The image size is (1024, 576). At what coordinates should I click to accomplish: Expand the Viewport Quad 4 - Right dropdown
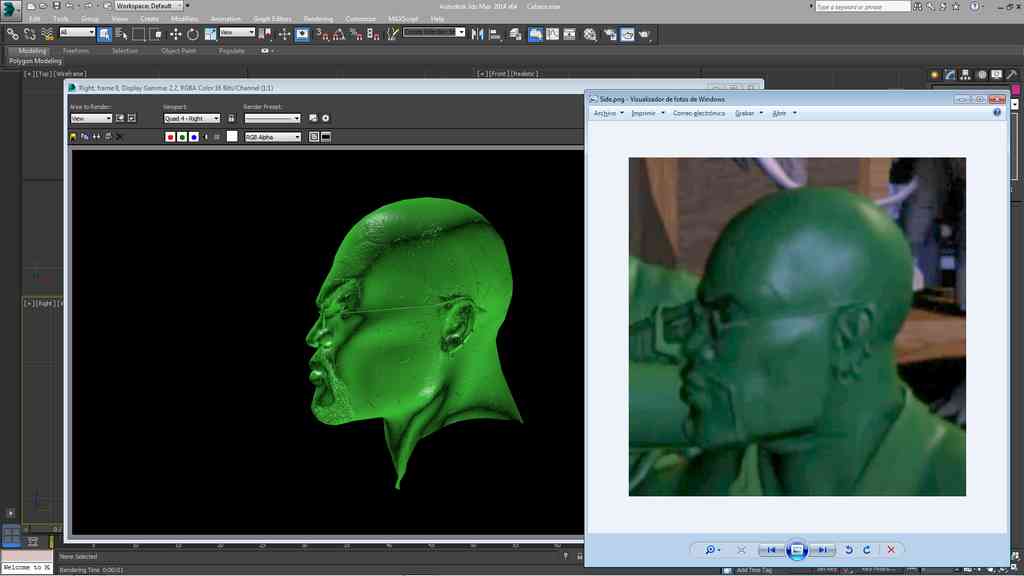coord(191,118)
